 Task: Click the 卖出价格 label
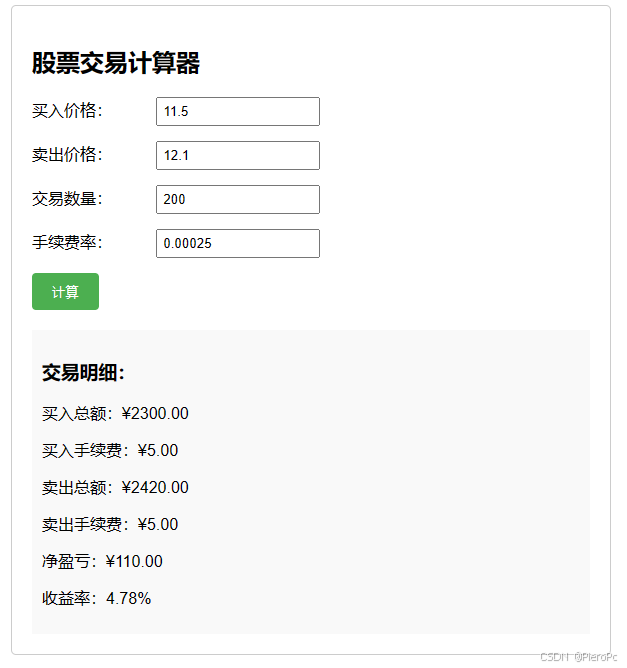point(67,155)
